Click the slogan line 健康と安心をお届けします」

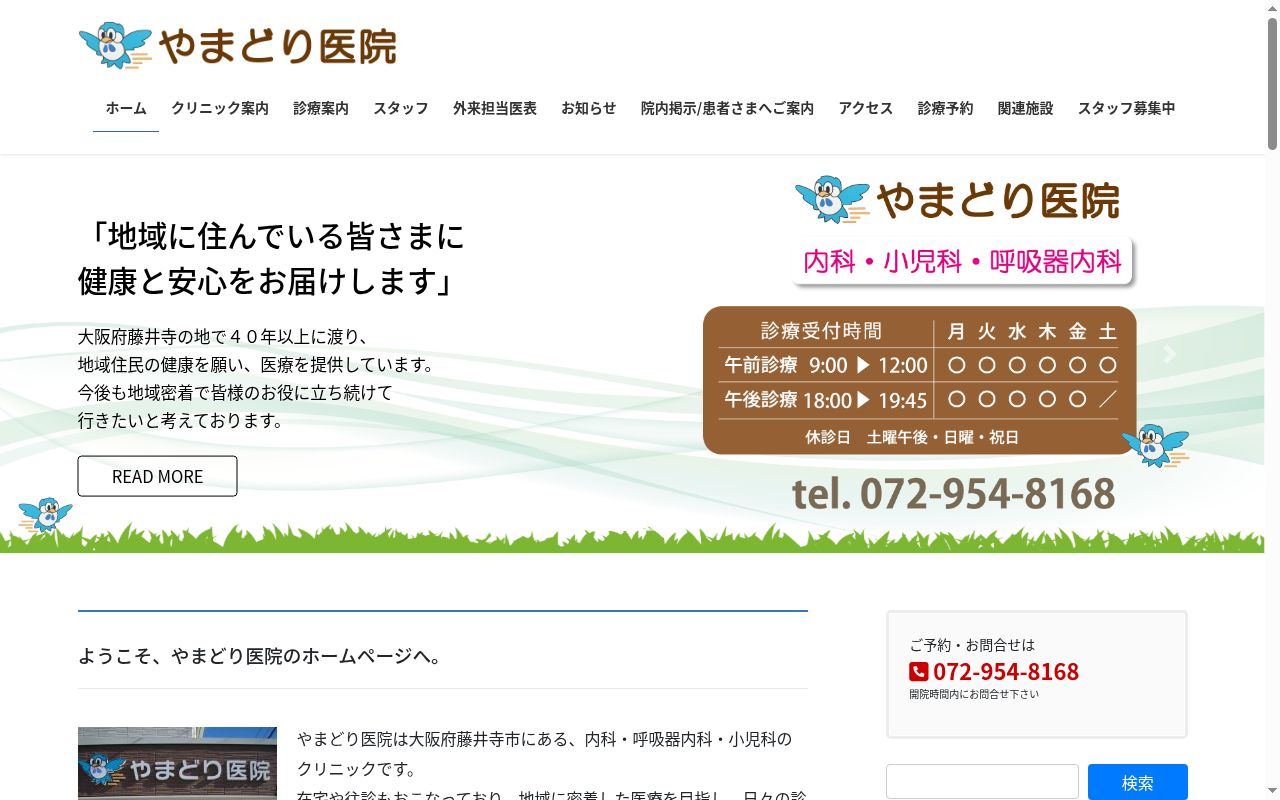[267, 281]
